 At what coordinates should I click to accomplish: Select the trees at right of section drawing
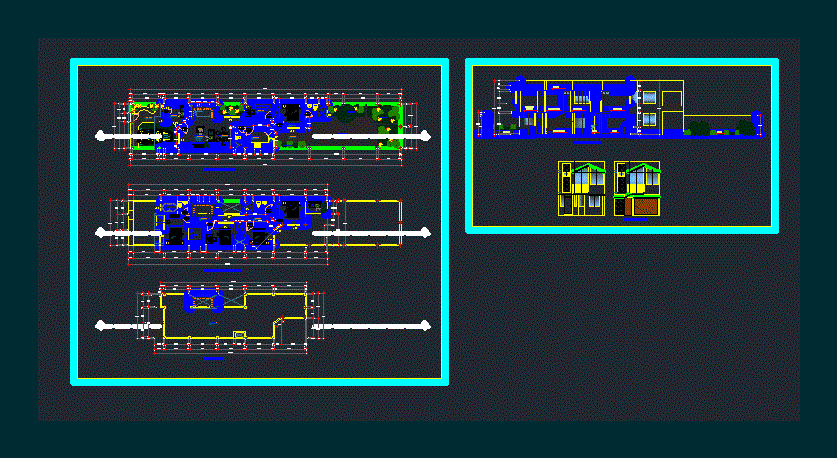point(700,128)
